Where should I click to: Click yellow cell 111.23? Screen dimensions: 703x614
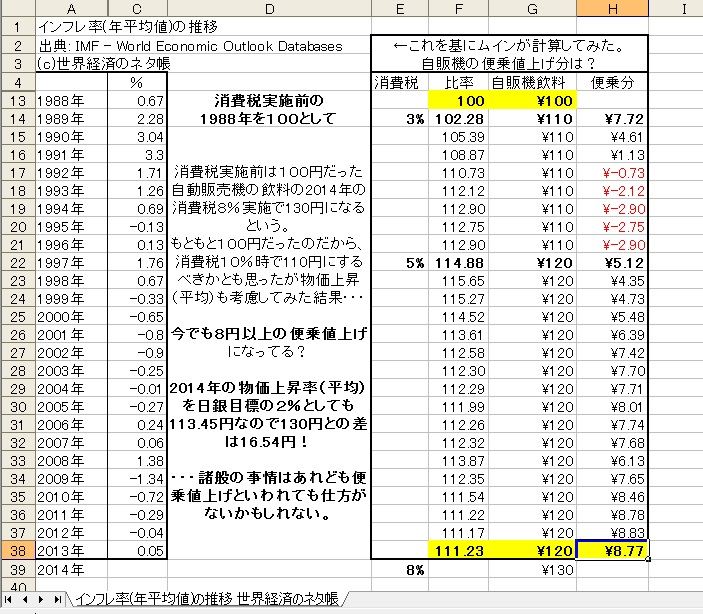point(459,550)
